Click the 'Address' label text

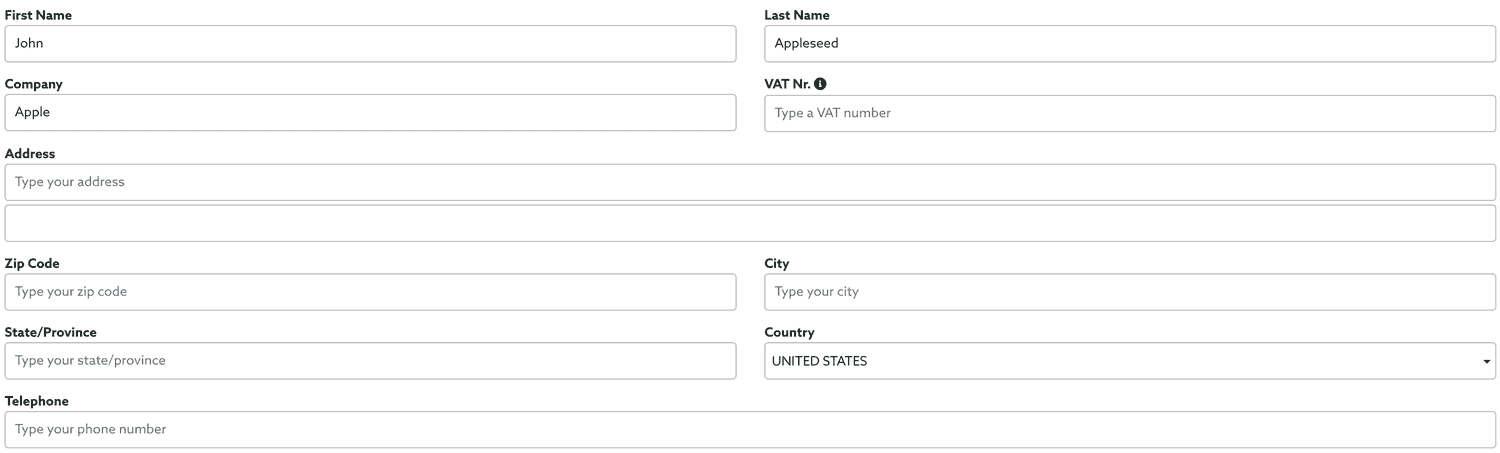click(30, 154)
